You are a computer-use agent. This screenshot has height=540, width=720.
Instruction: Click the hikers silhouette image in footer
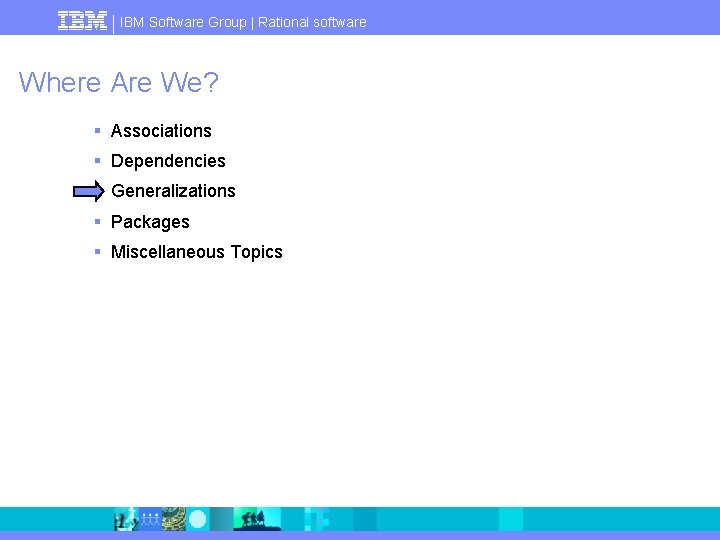[257, 519]
